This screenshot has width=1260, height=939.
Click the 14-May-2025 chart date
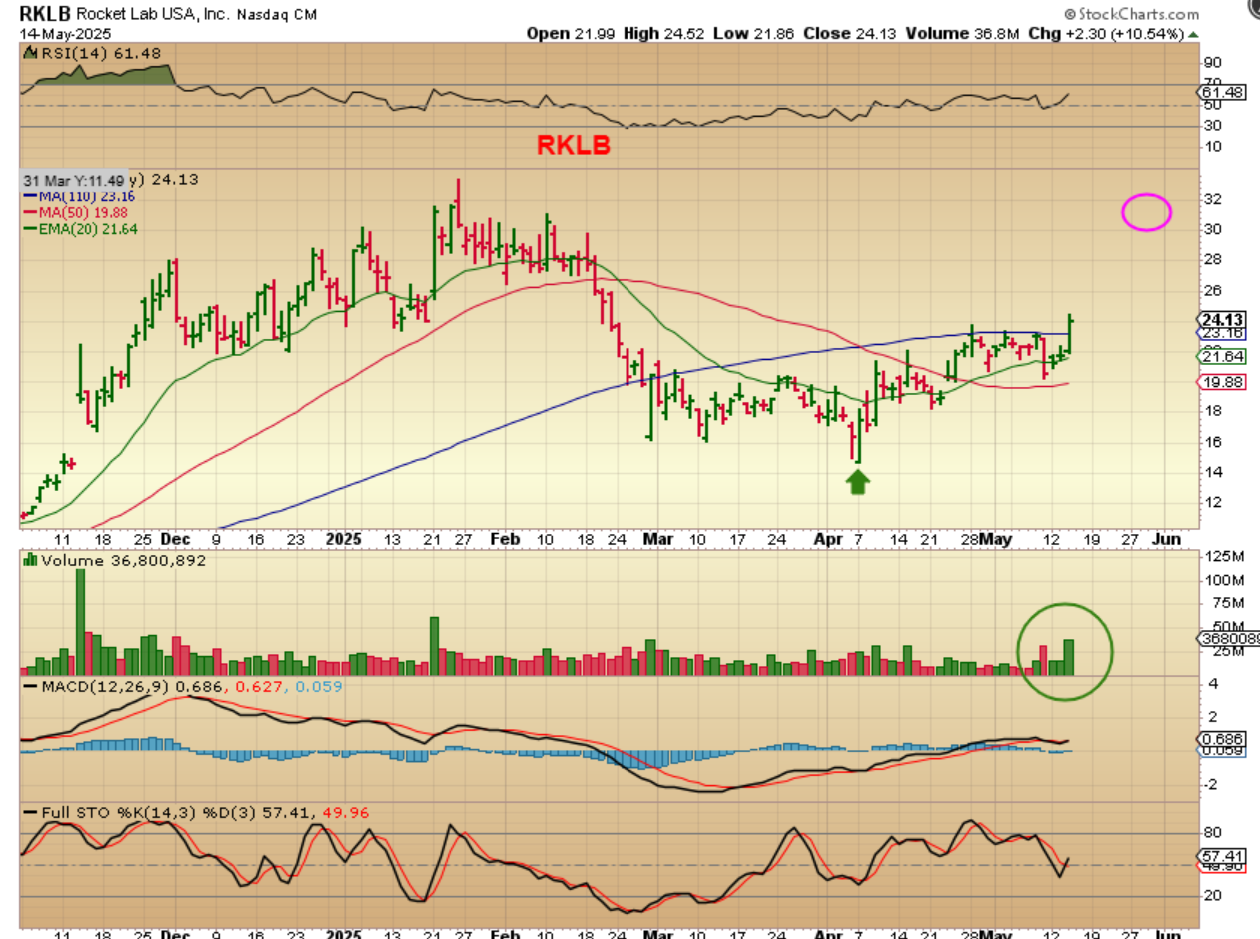pos(59,33)
